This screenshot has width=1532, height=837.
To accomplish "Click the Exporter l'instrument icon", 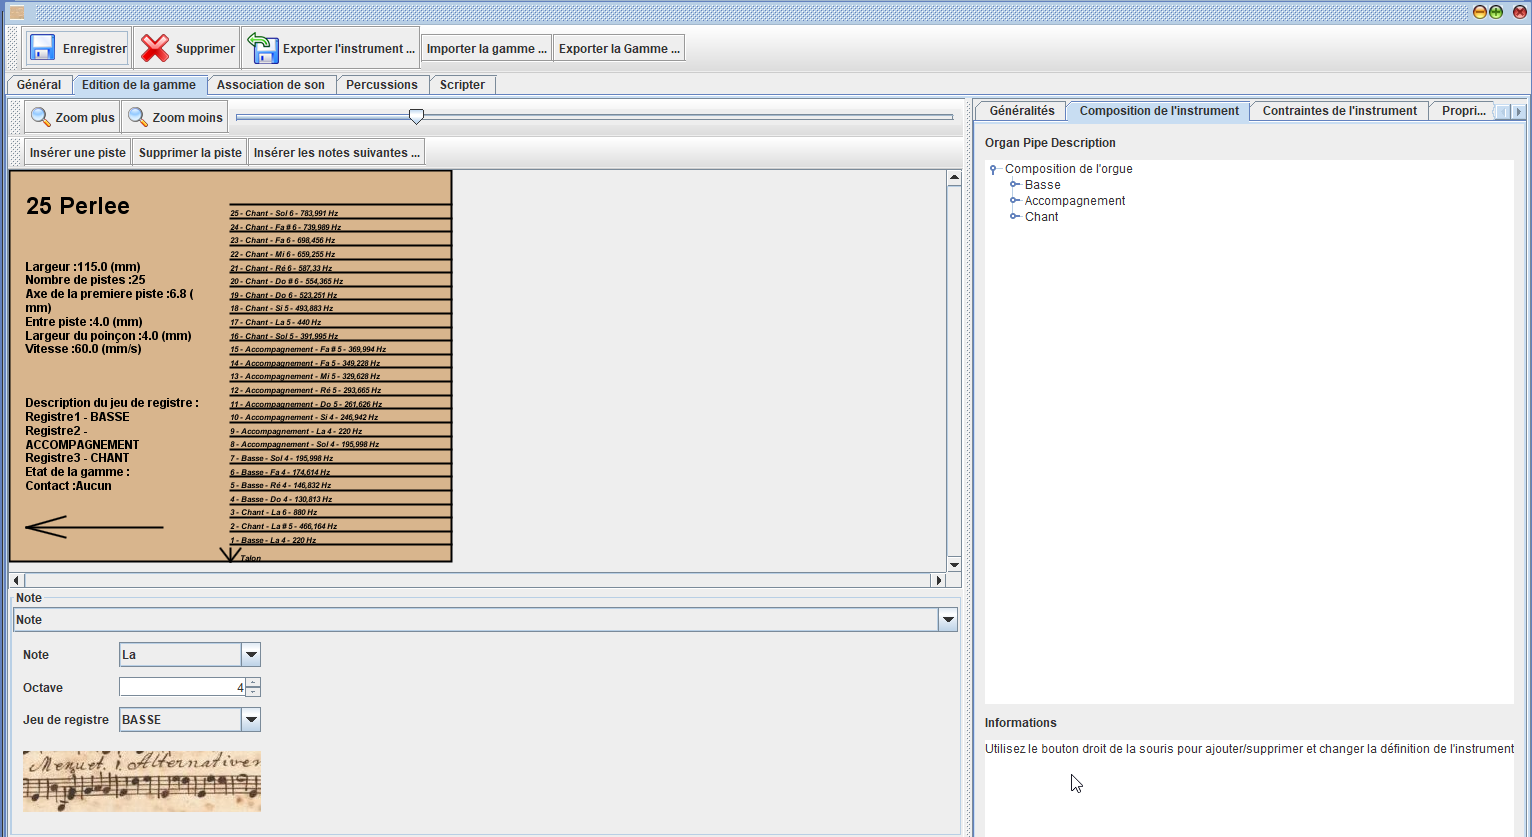I will (x=263, y=48).
